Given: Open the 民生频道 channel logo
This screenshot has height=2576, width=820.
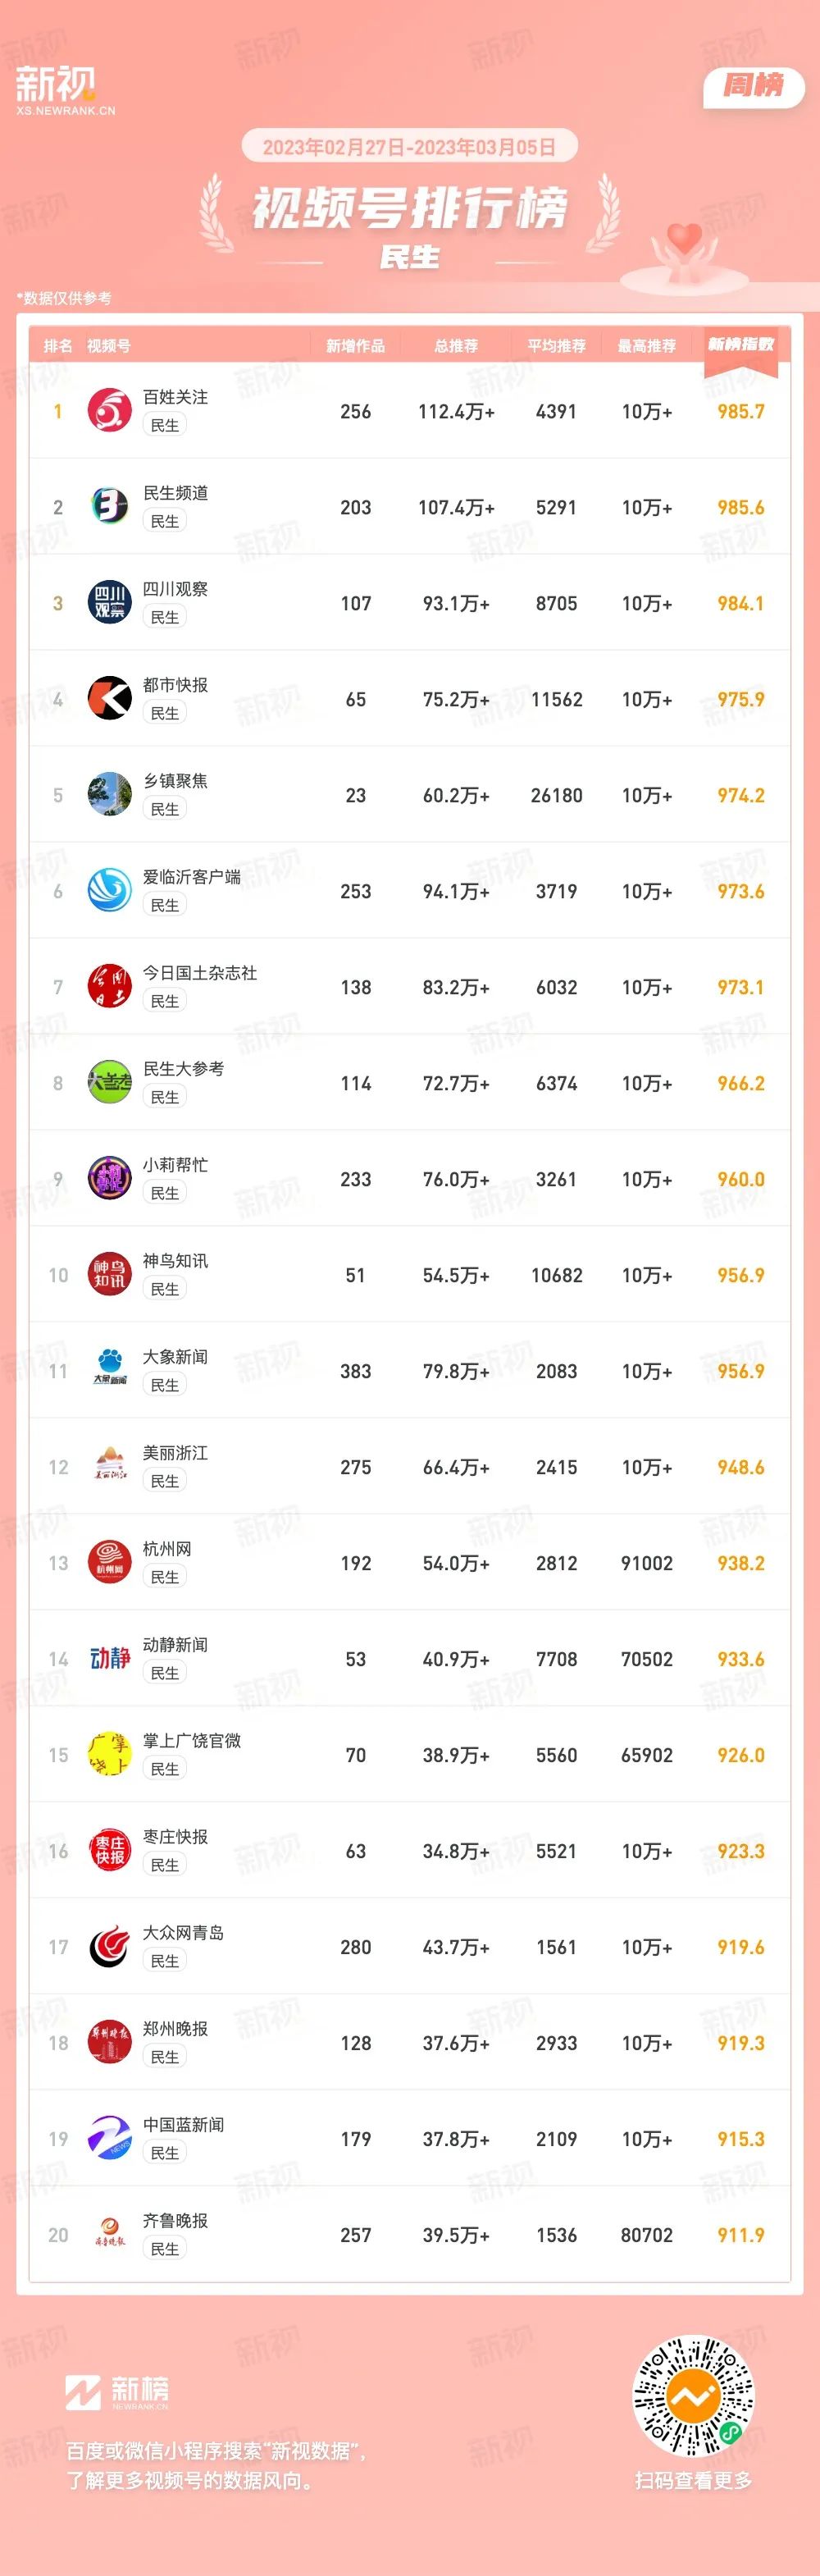Looking at the screenshot, I should 110,507.
